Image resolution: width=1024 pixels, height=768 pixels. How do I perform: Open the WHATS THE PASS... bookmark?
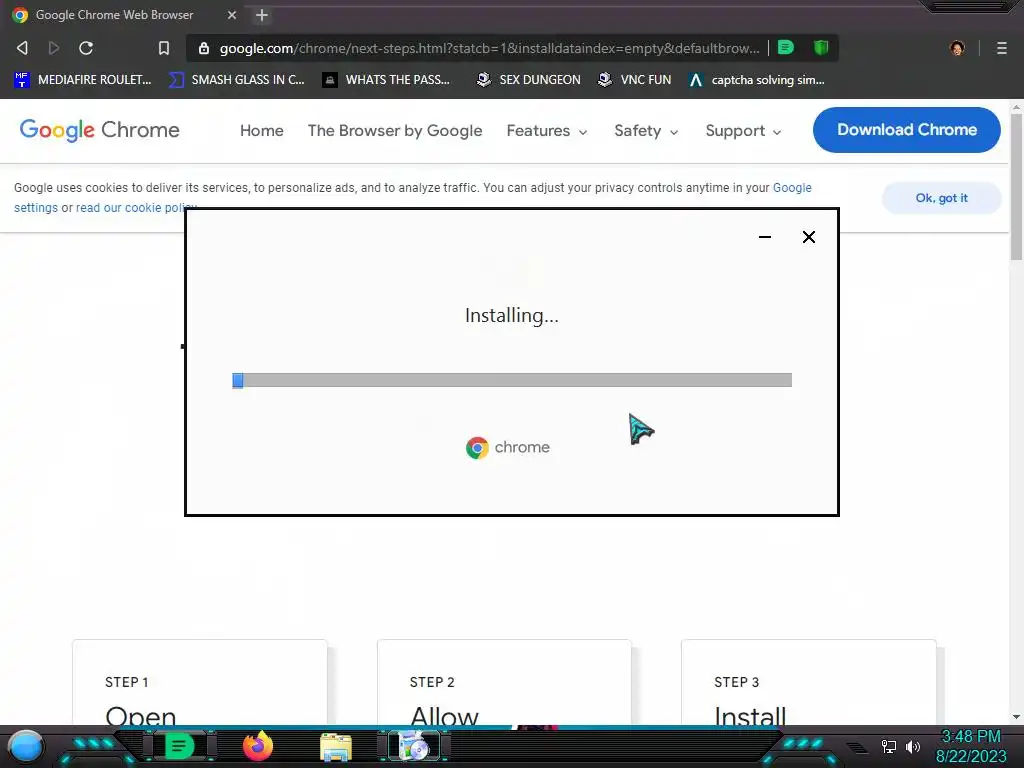coord(386,80)
